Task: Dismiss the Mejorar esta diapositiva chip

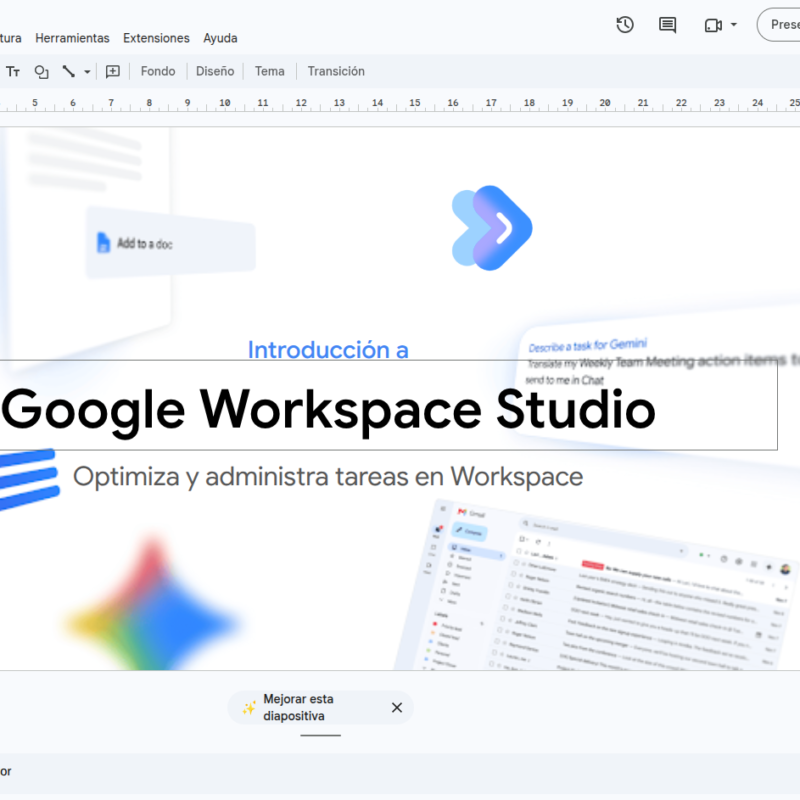Action: 397,708
